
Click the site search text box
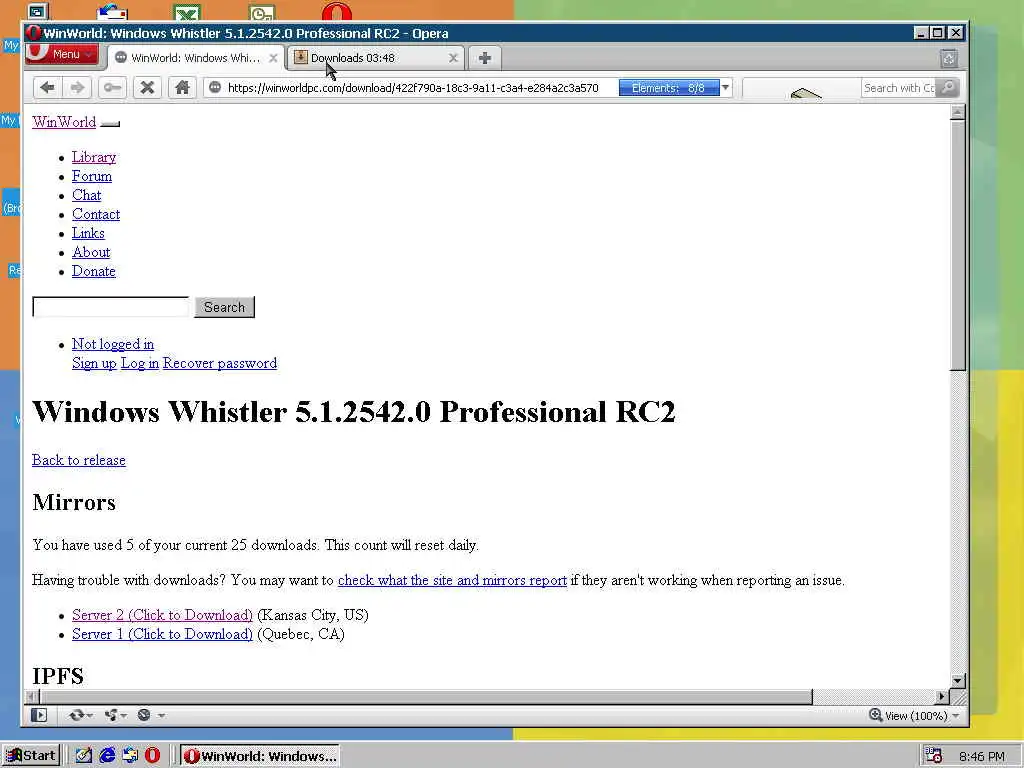pyautogui.click(x=111, y=307)
